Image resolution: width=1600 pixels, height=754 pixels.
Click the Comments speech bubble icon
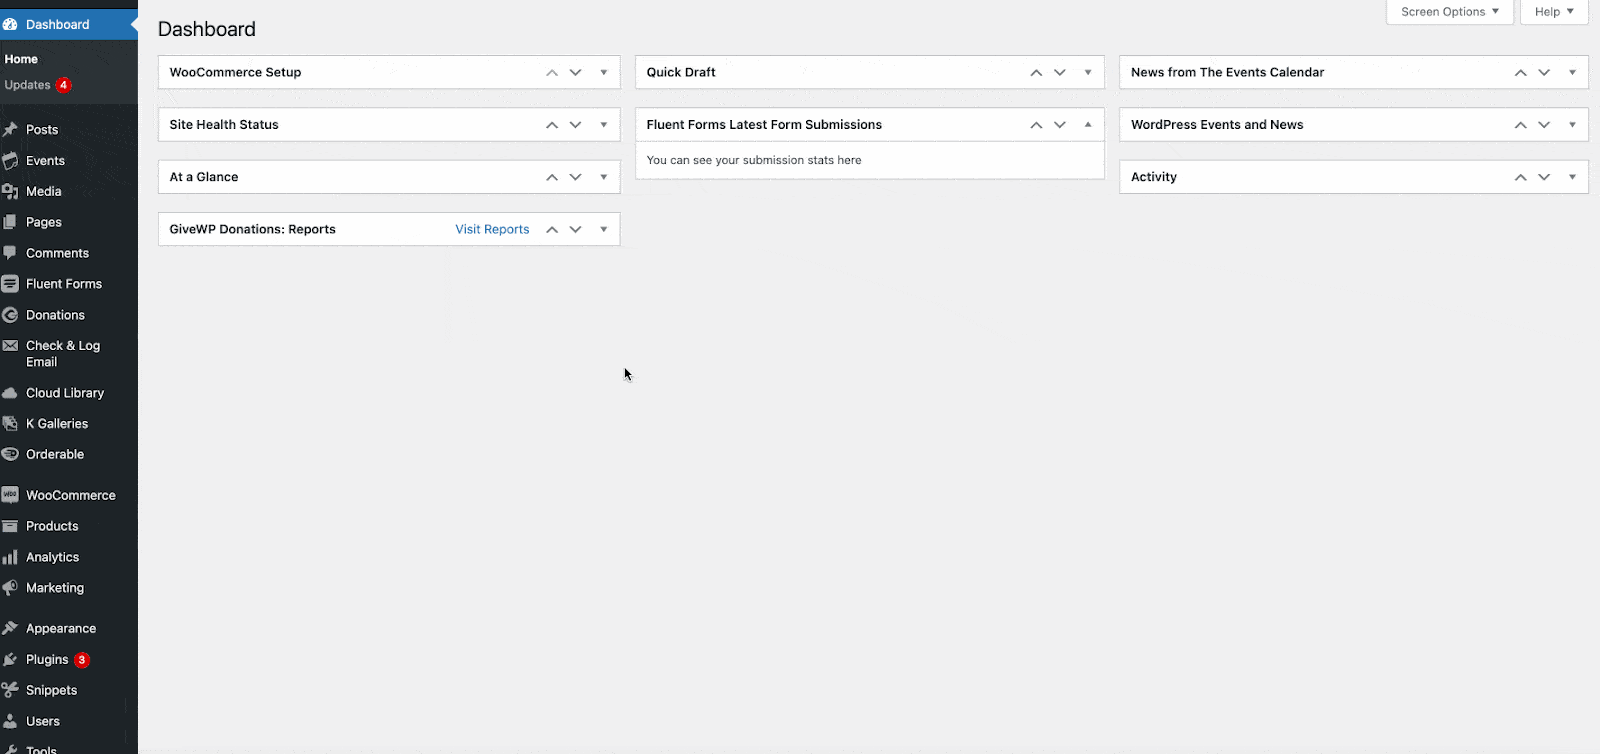10,253
